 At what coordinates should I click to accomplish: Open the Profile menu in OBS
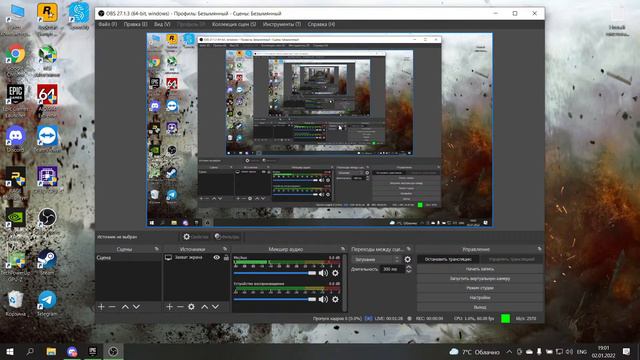pos(191,24)
